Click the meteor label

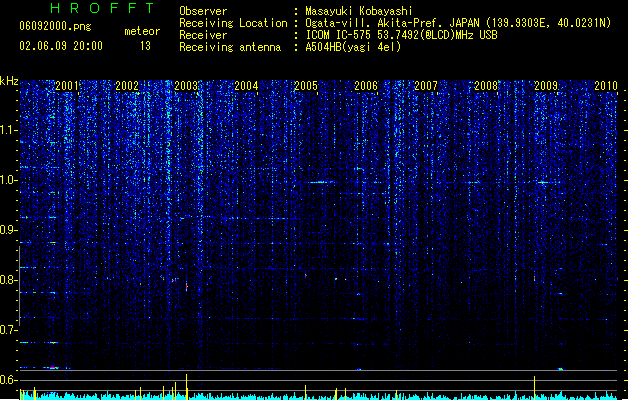point(142,31)
